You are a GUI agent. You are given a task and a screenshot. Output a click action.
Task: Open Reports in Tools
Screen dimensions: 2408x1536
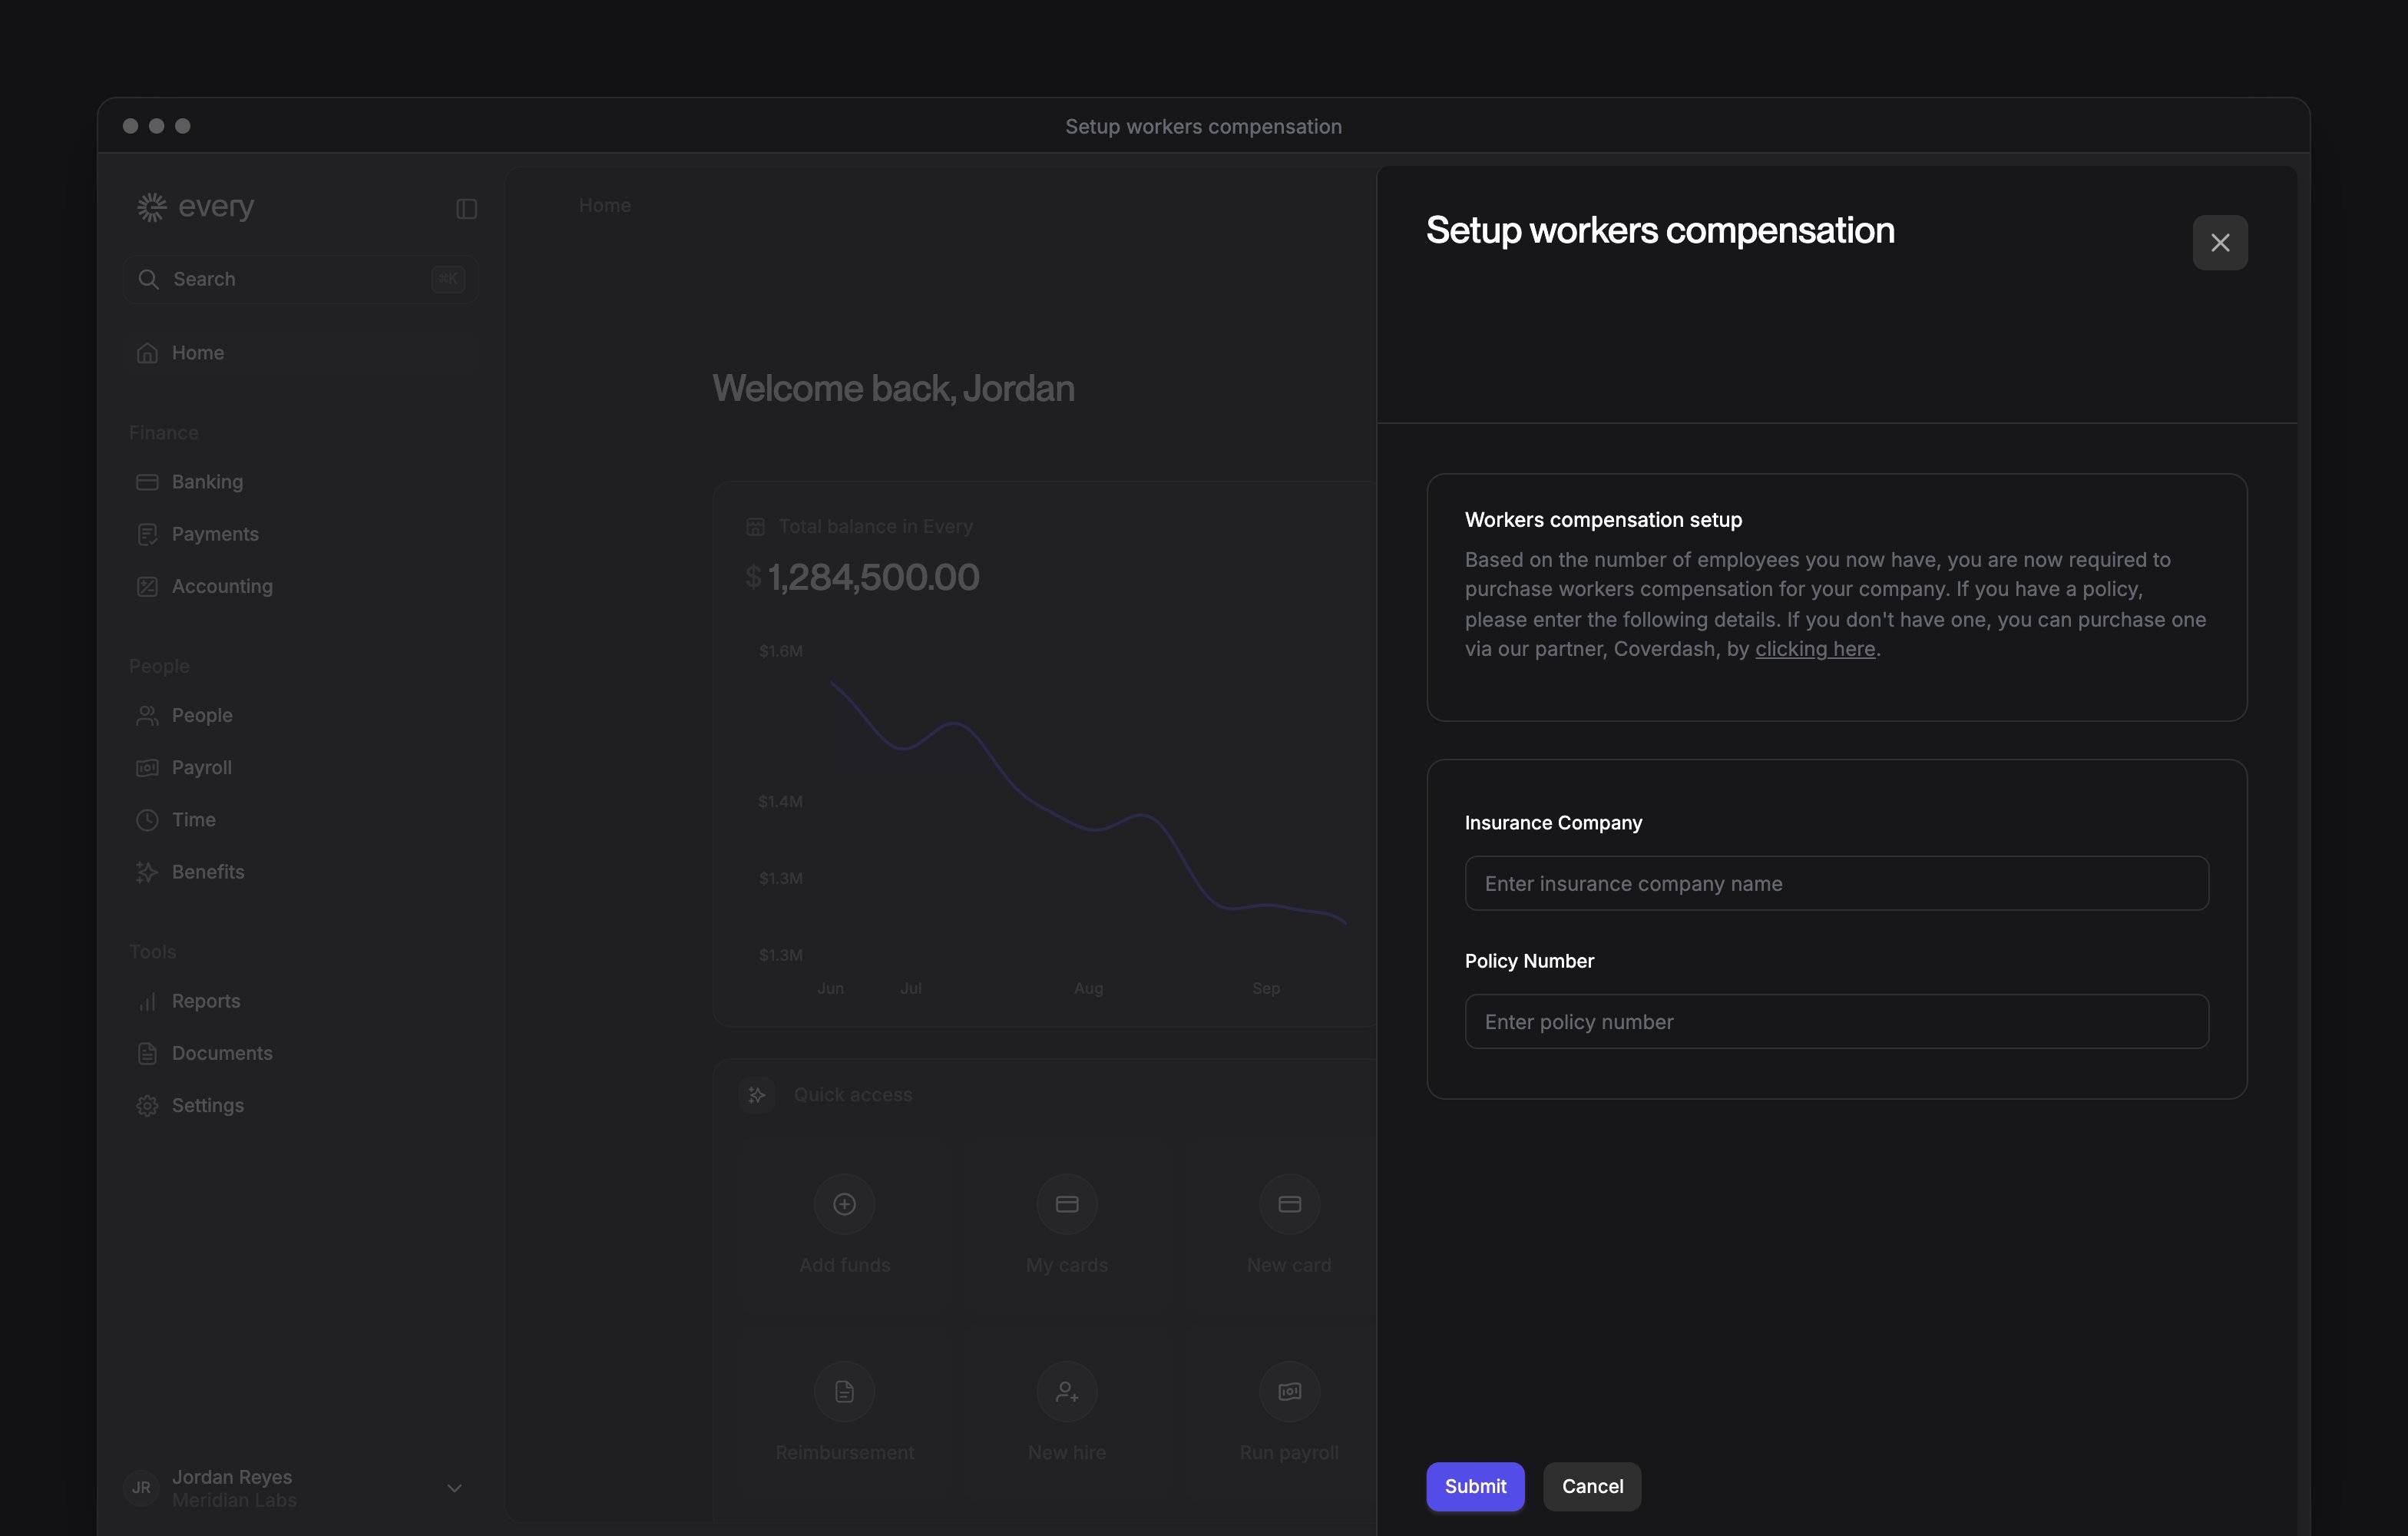point(300,1001)
